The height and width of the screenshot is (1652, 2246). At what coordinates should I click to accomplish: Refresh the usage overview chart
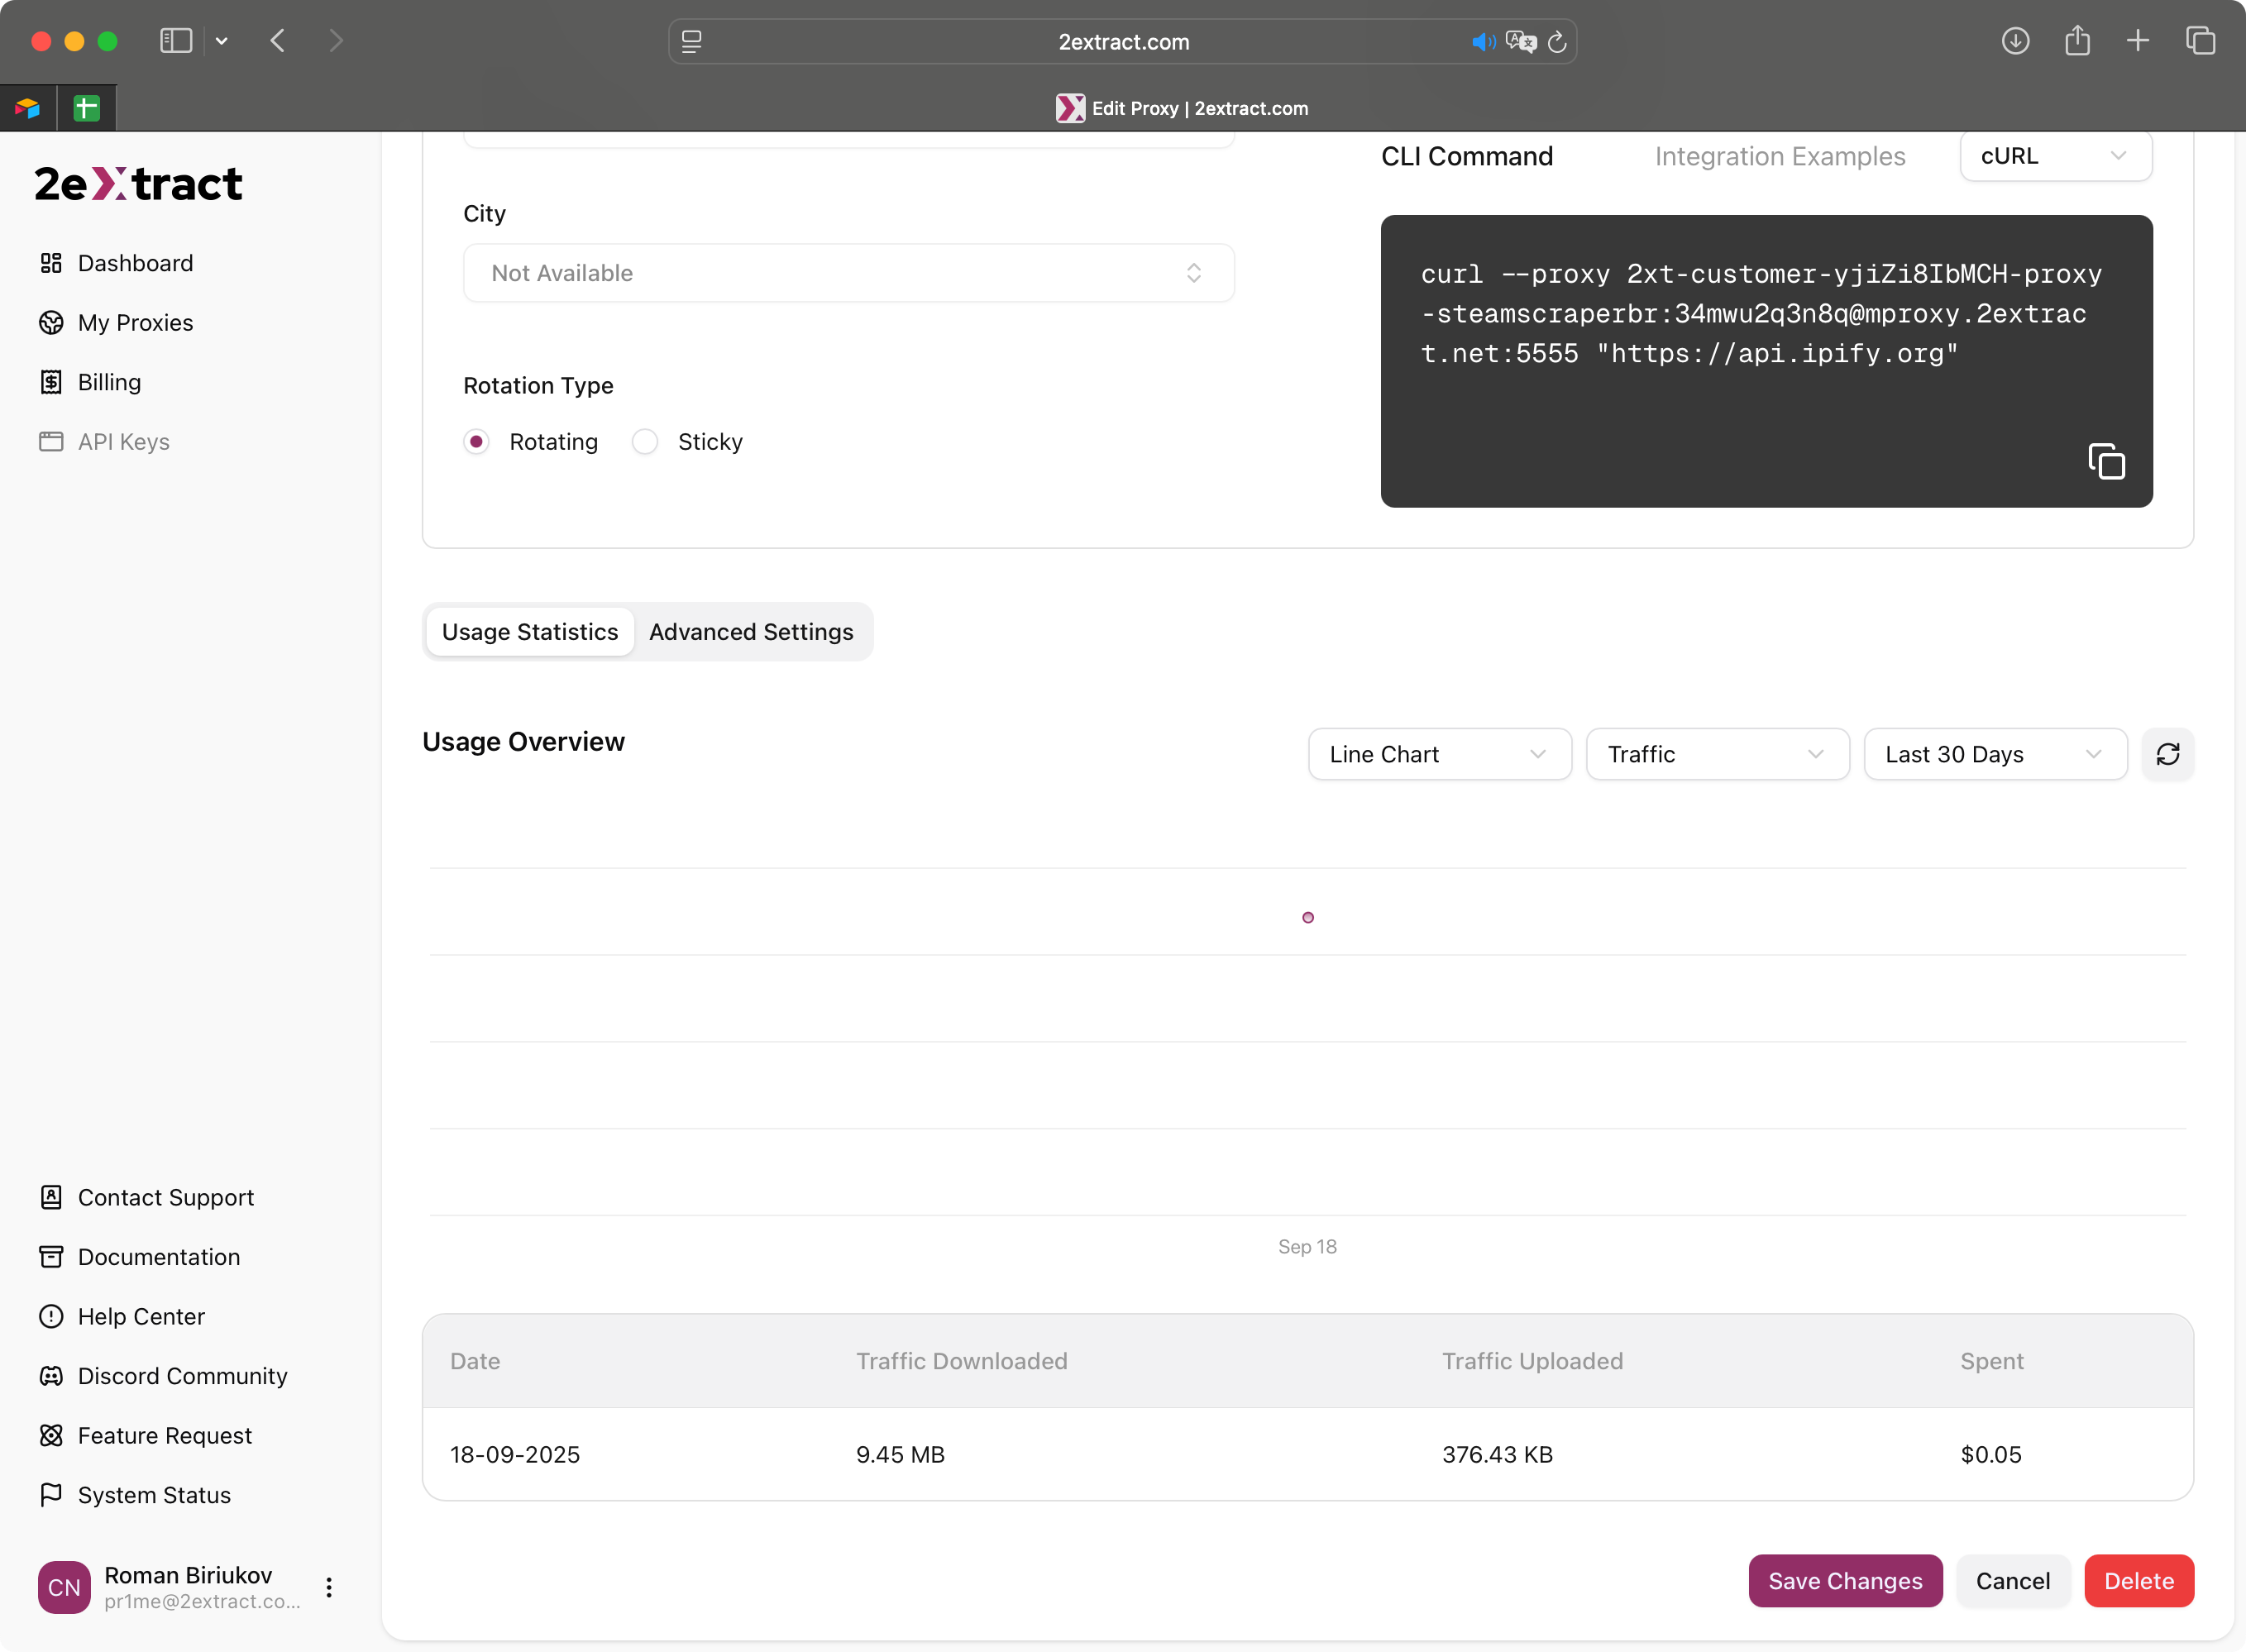[2167, 754]
